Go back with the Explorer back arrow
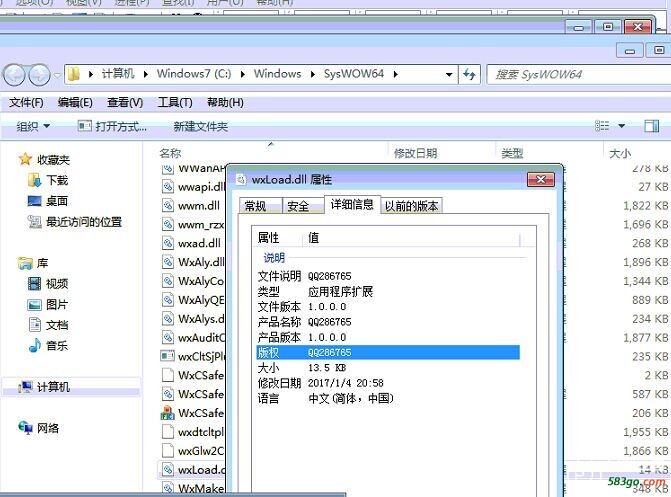Viewport: 671px width, 497px height. tap(16, 75)
